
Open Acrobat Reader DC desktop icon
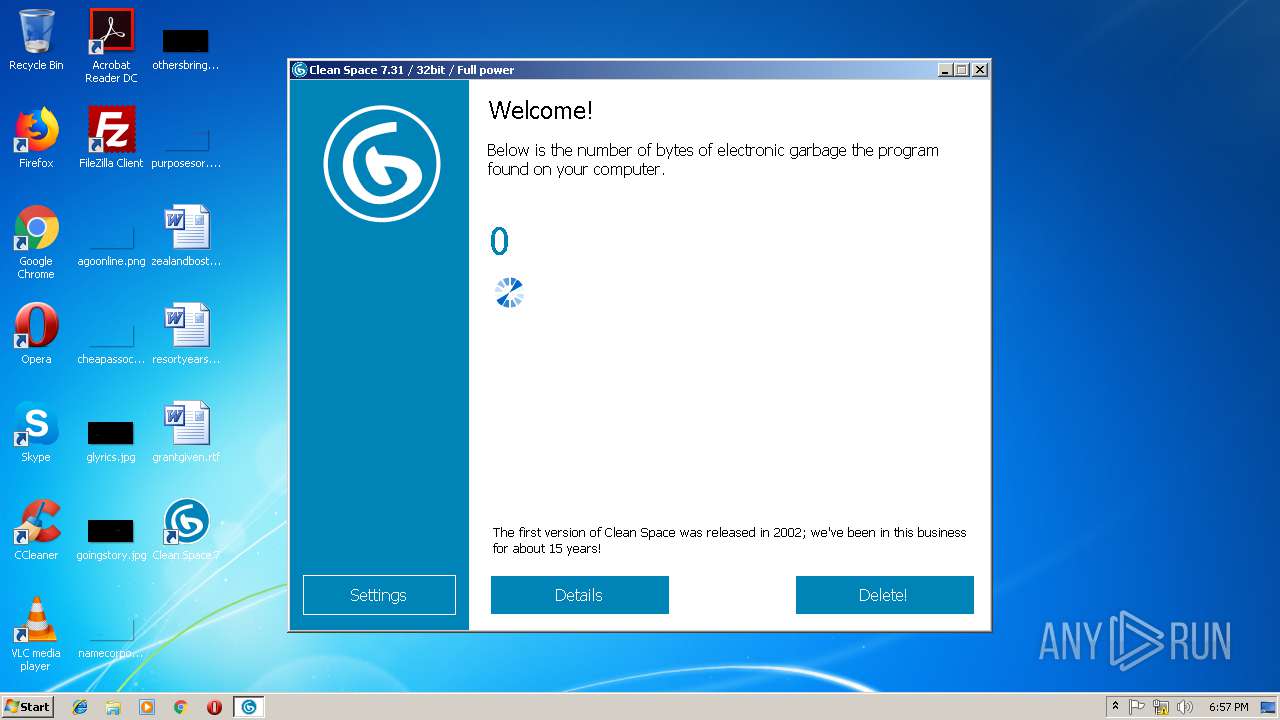[x=111, y=45]
